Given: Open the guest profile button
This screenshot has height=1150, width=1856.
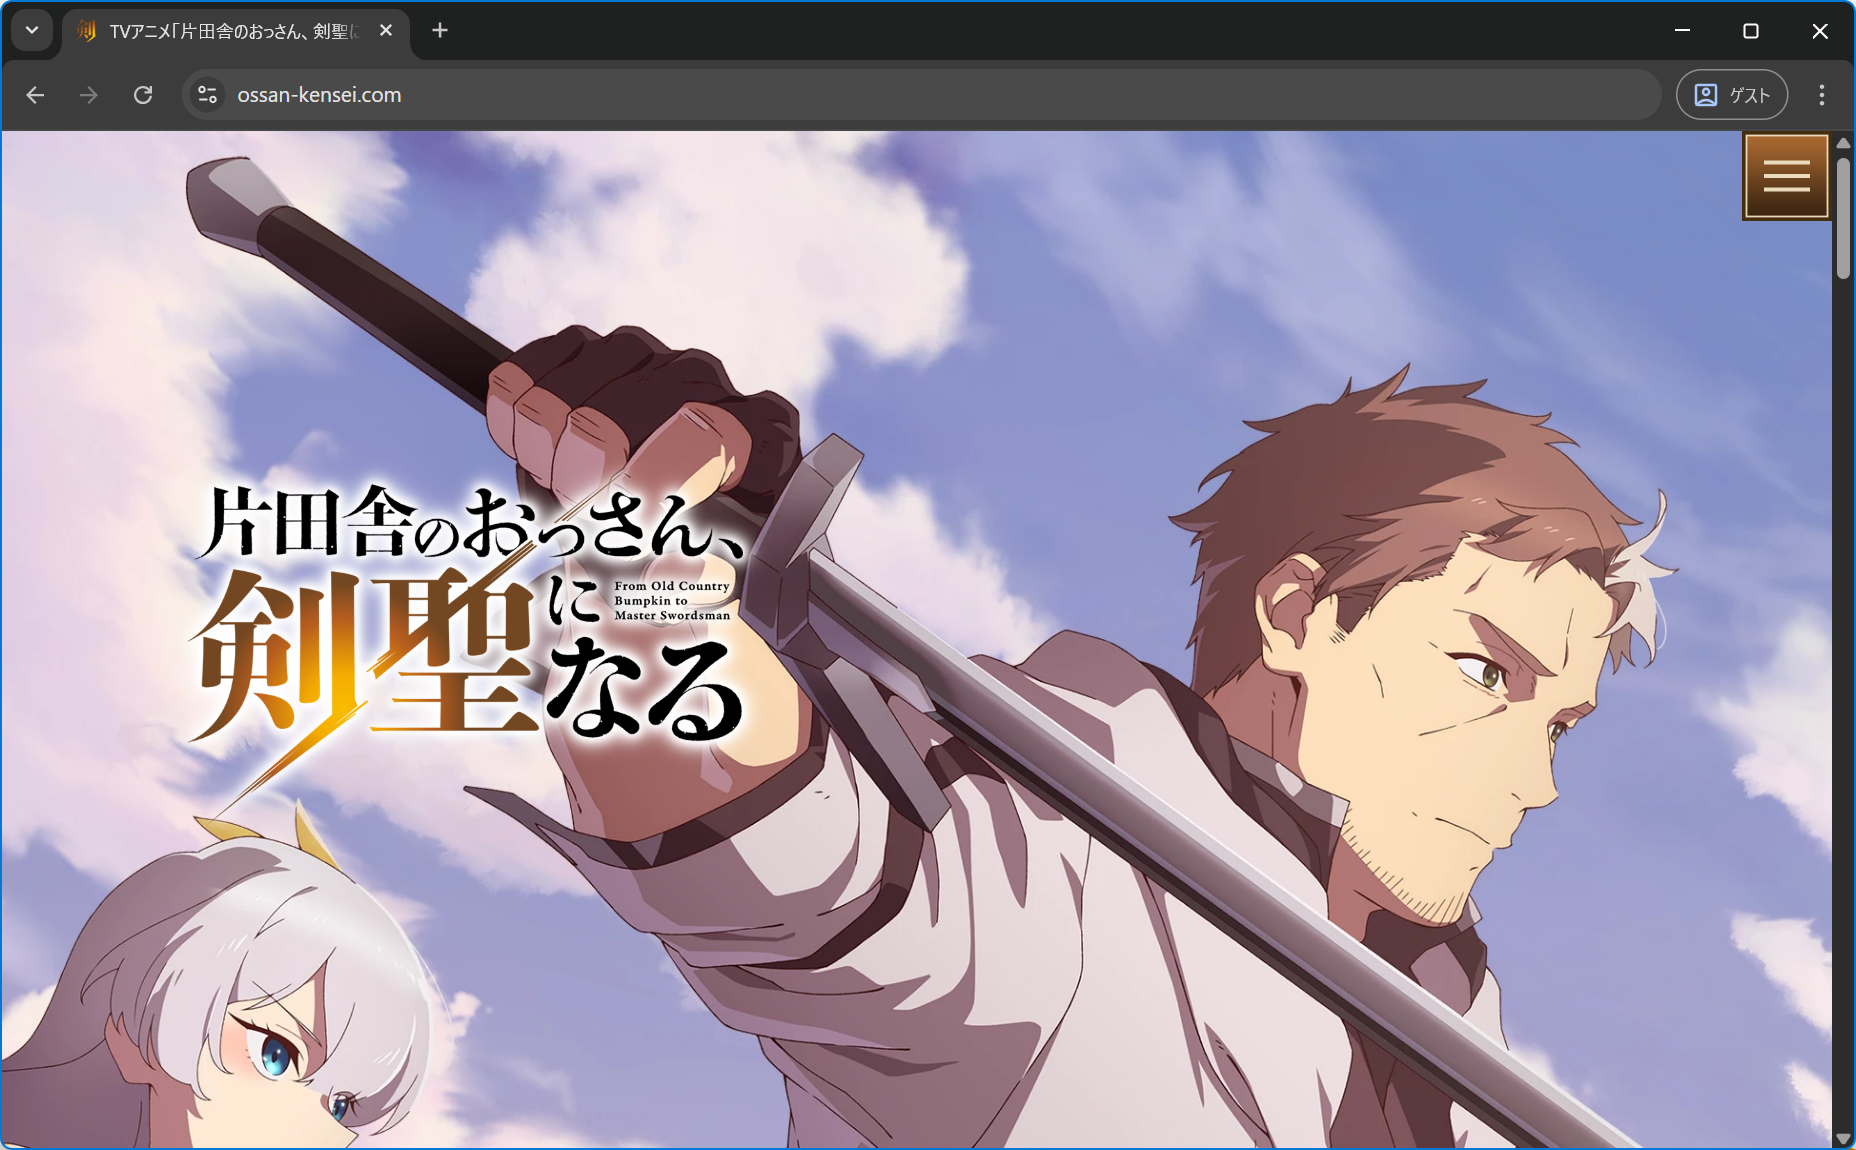Looking at the screenshot, I should pos(1732,95).
